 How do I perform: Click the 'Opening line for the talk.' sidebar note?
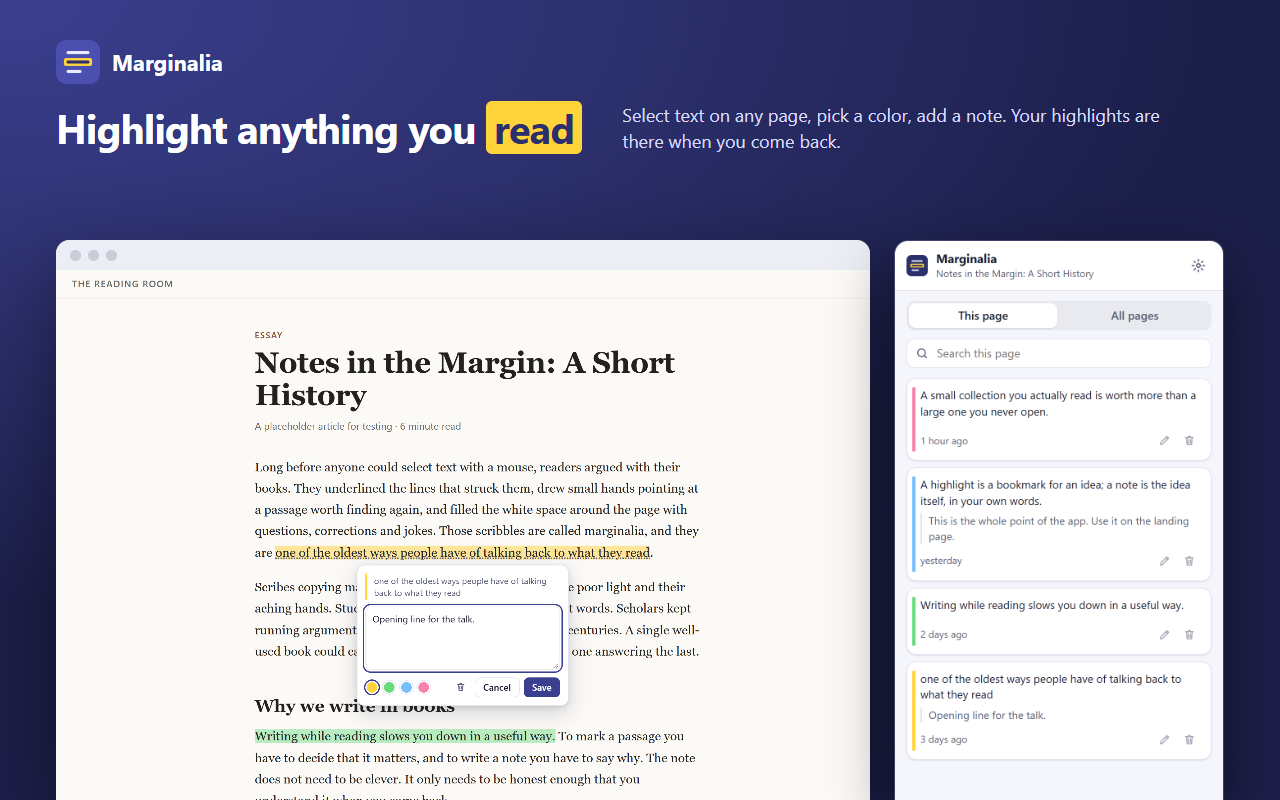(987, 715)
